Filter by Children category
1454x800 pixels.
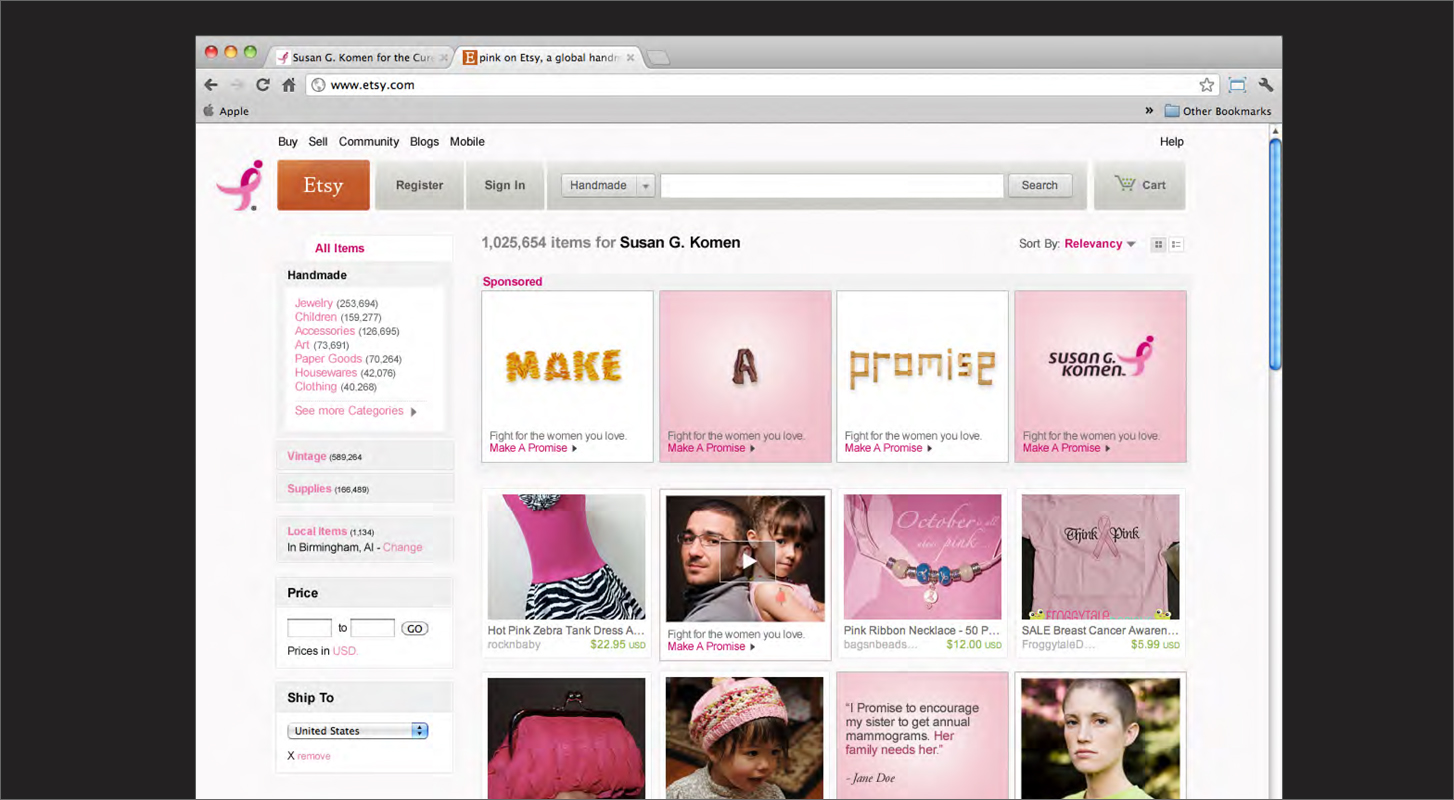point(316,317)
